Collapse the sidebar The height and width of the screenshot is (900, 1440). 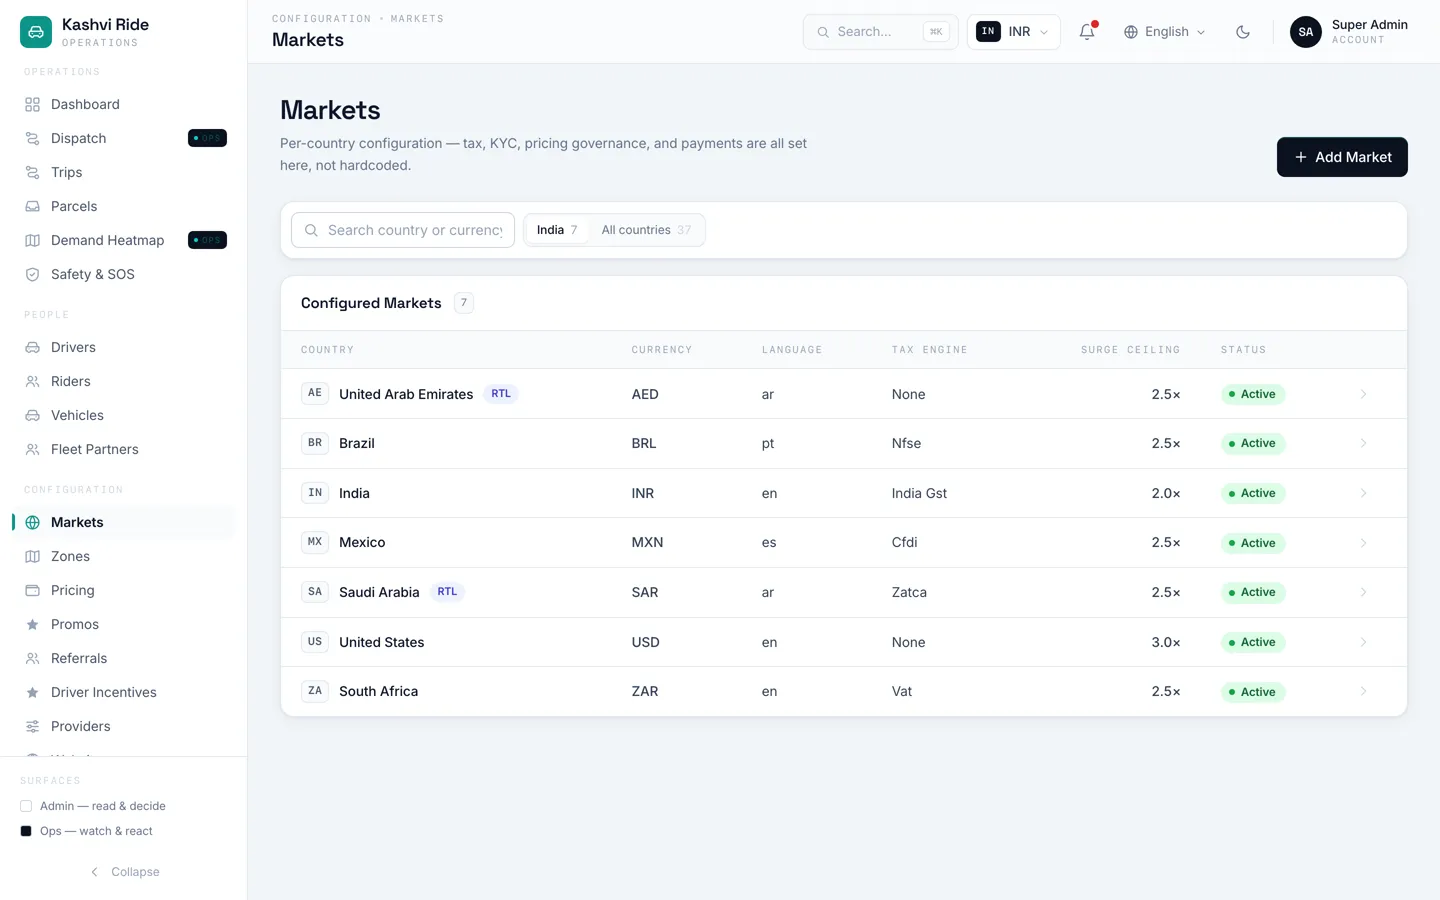click(124, 872)
